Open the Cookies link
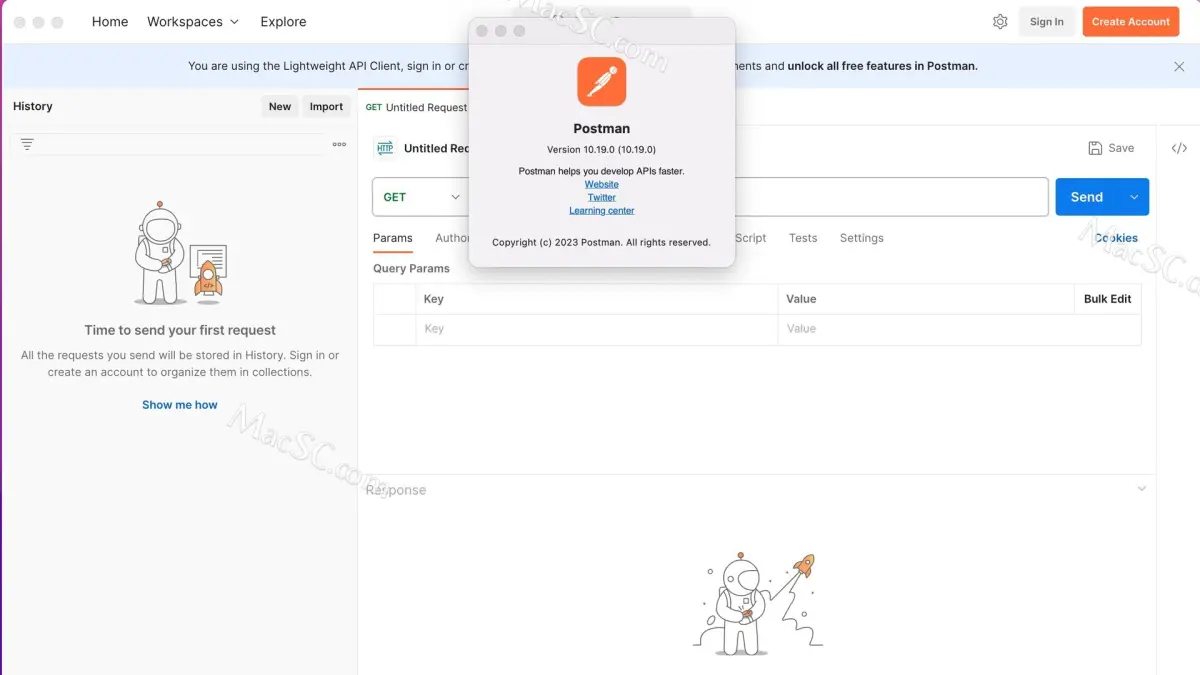Image resolution: width=1200 pixels, height=675 pixels. tap(1116, 238)
